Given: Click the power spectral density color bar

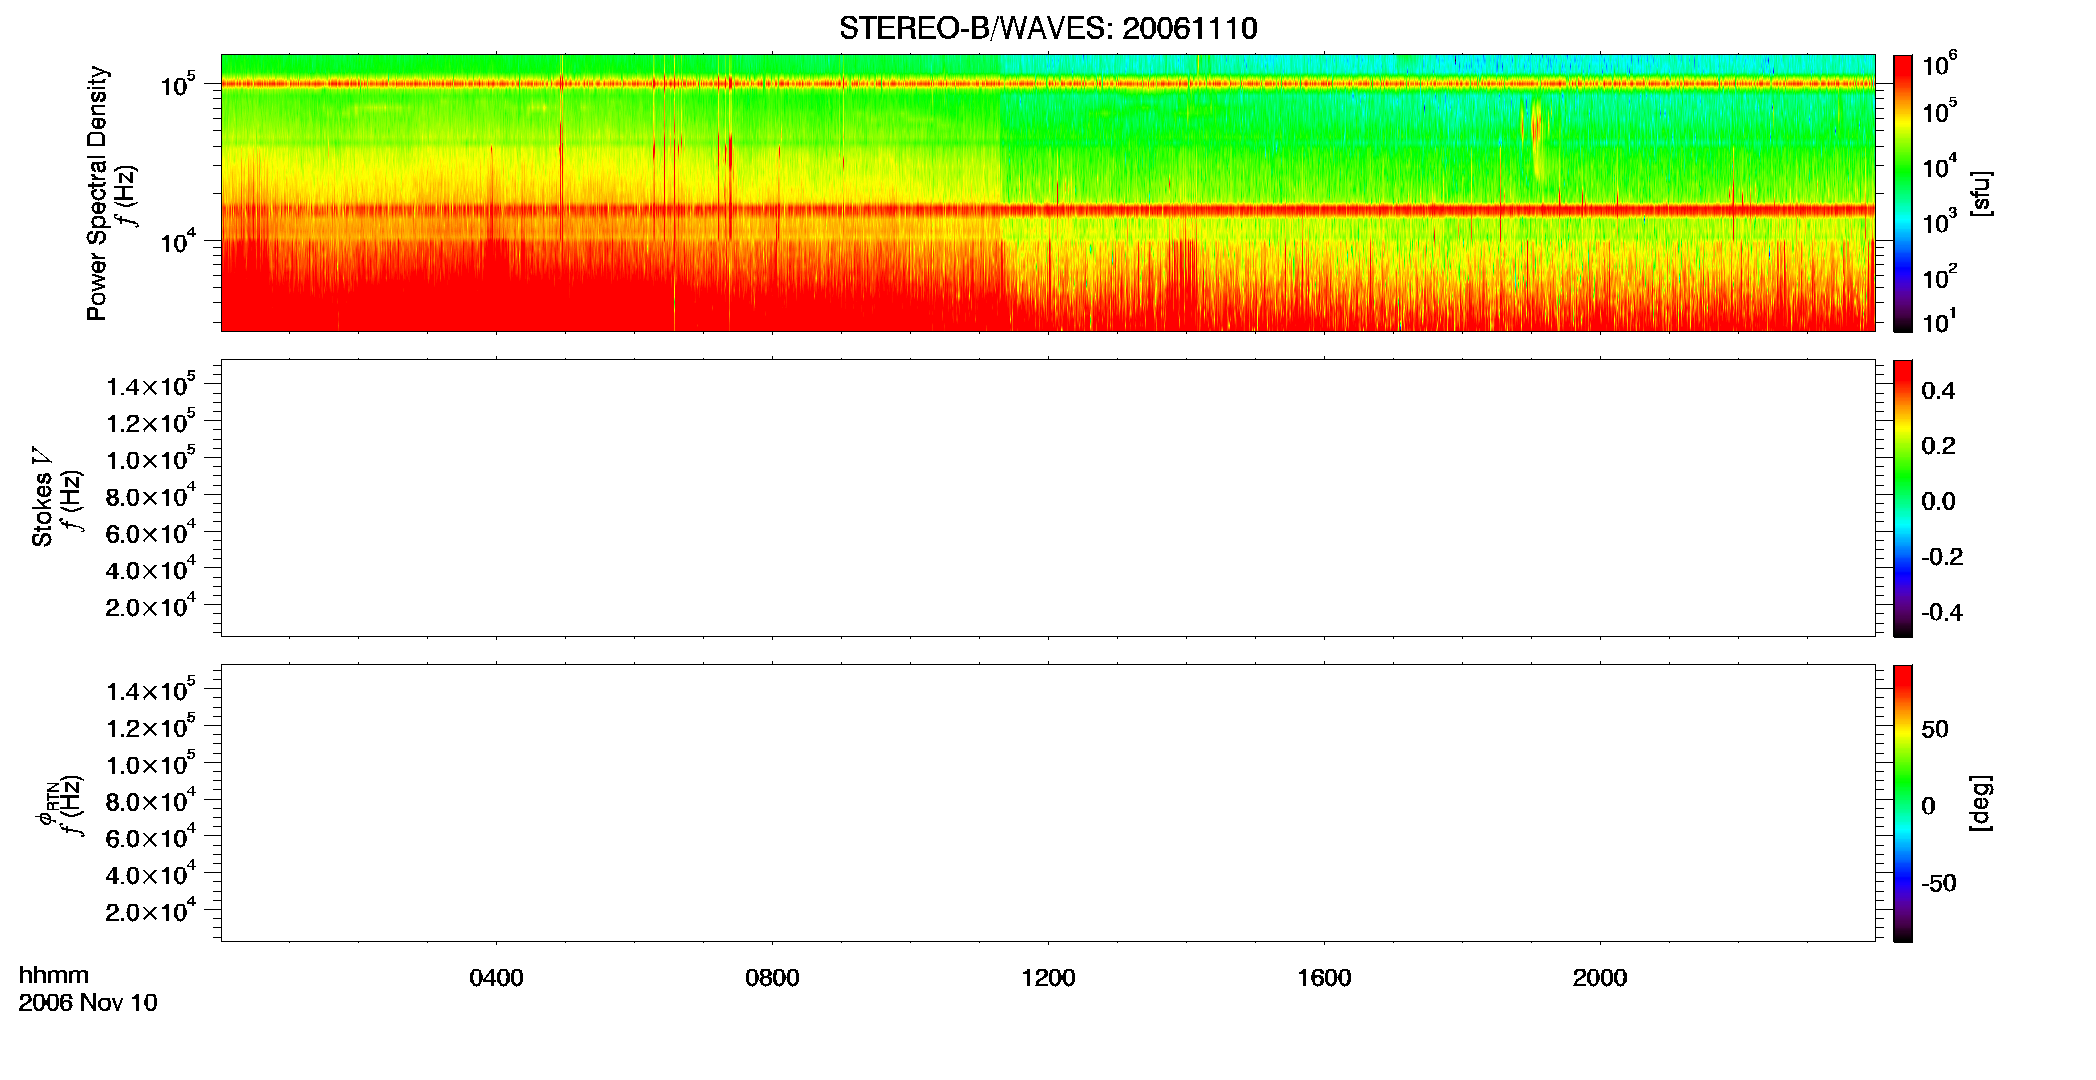Looking at the screenshot, I should pos(1902,193).
